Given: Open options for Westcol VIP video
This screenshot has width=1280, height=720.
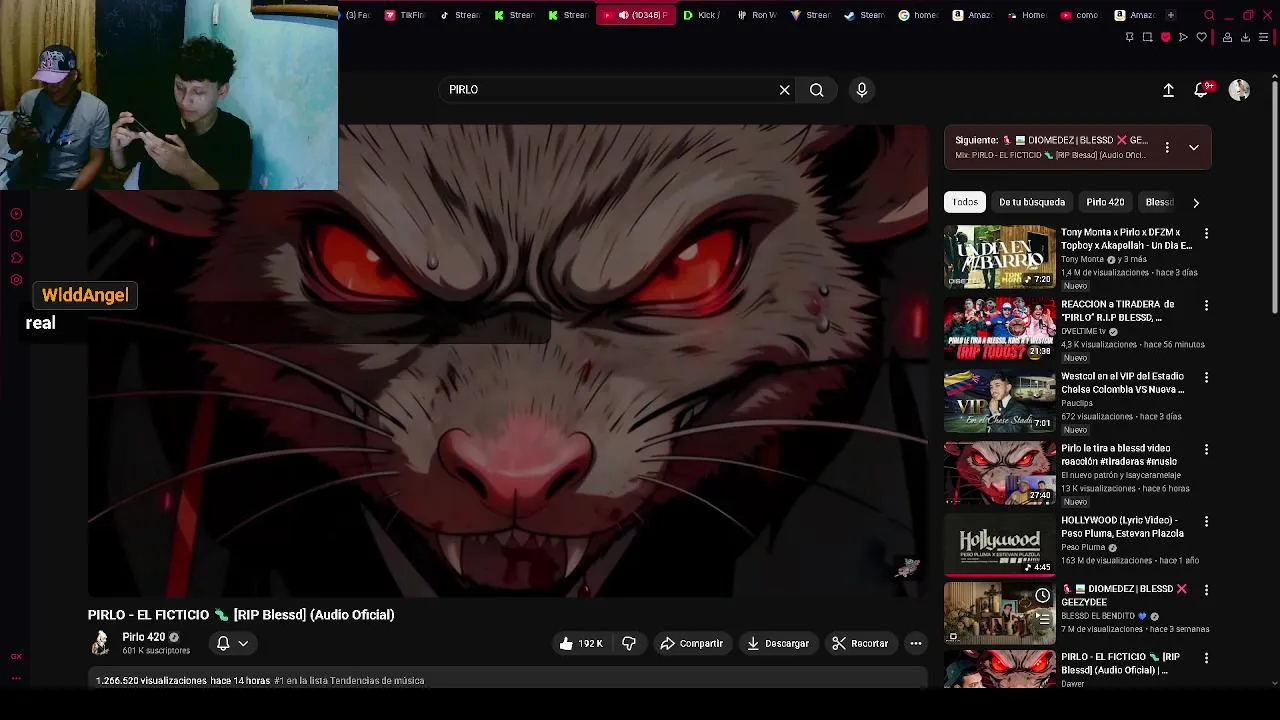Looking at the screenshot, I should [x=1206, y=378].
